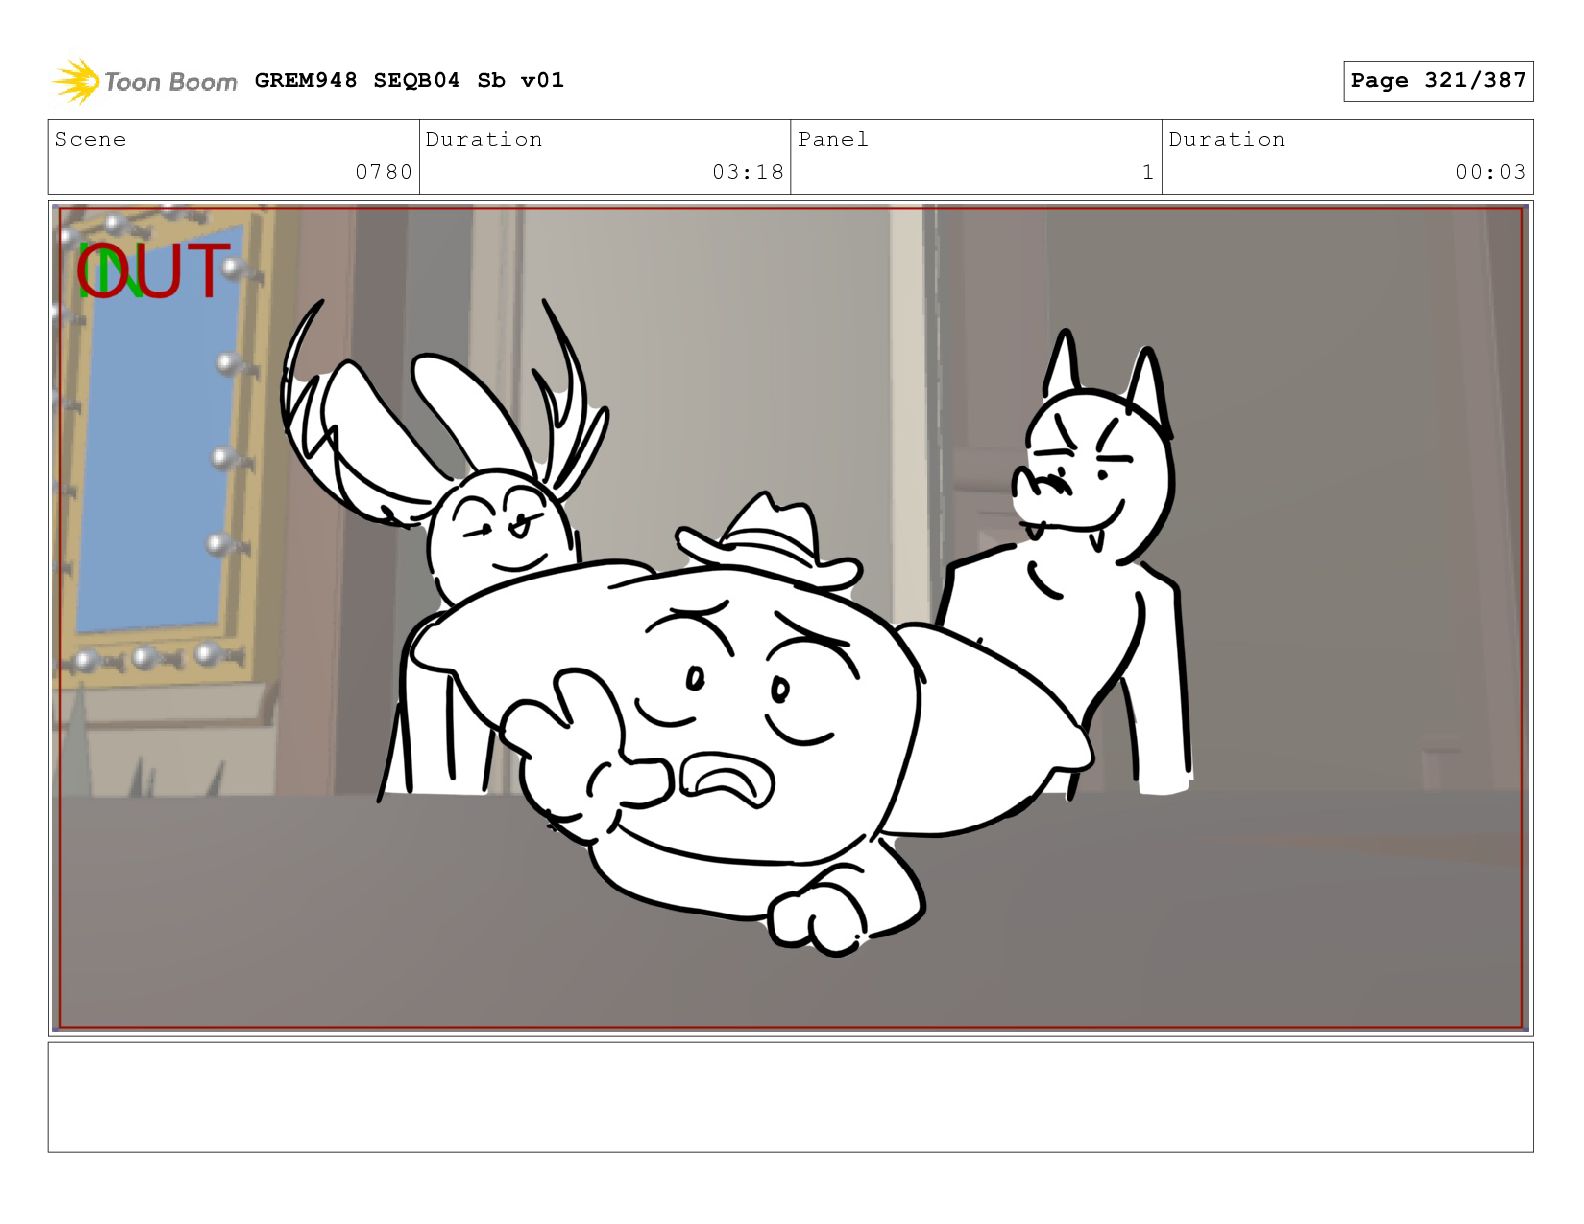Viewport: 1584px width, 1224px height.
Task: Select the scene duration value '03:18'
Action: (x=748, y=172)
